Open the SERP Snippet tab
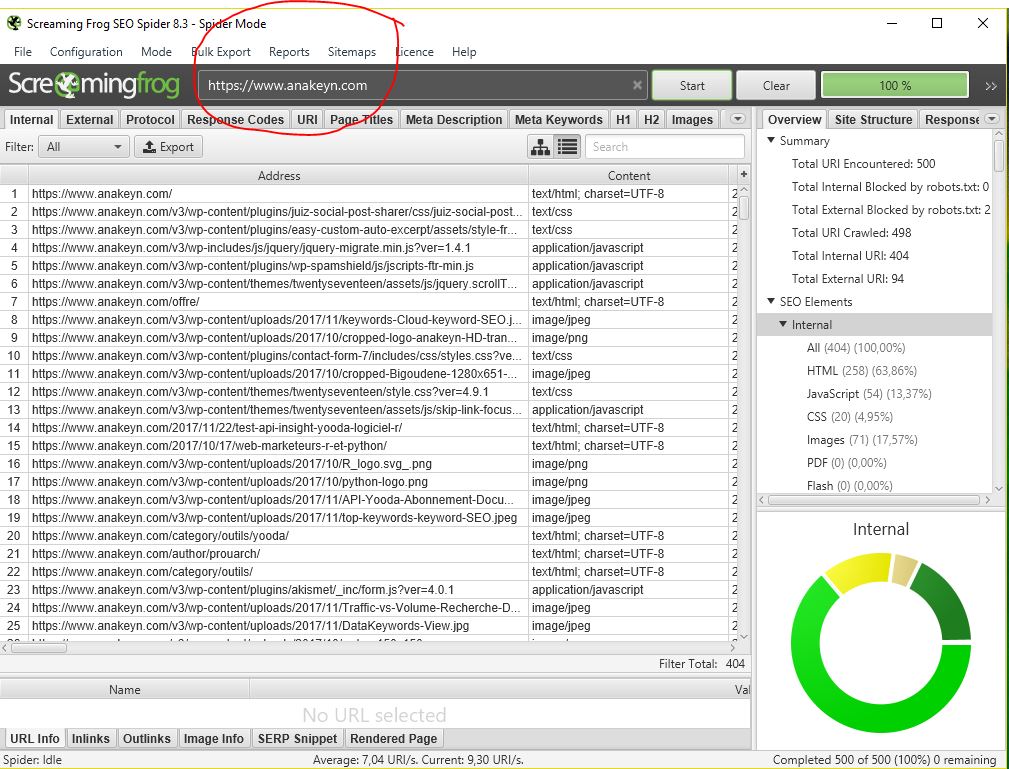 pyautogui.click(x=297, y=739)
